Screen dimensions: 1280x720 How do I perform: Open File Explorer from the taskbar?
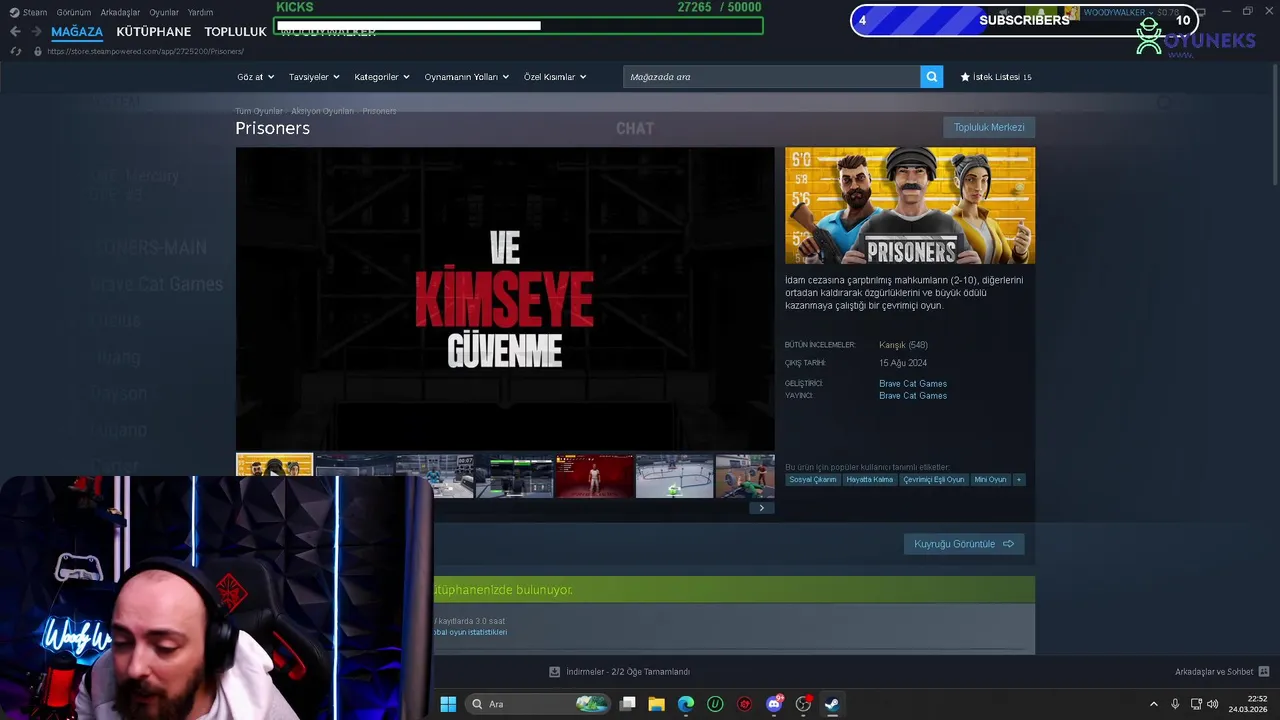[x=656, y=704]
